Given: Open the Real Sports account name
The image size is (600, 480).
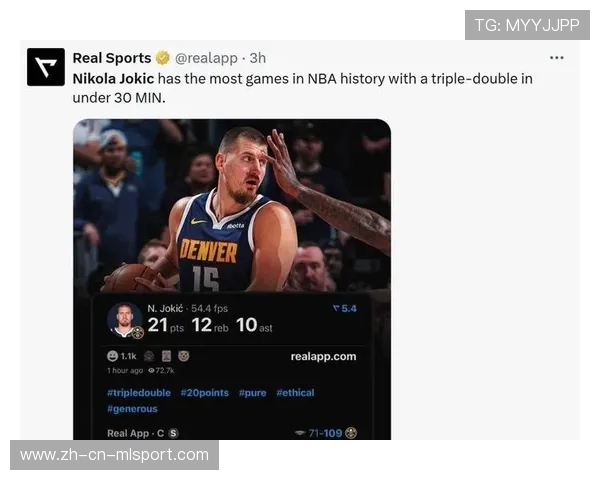Looking at the screenshot, I should tap(112, 58).
